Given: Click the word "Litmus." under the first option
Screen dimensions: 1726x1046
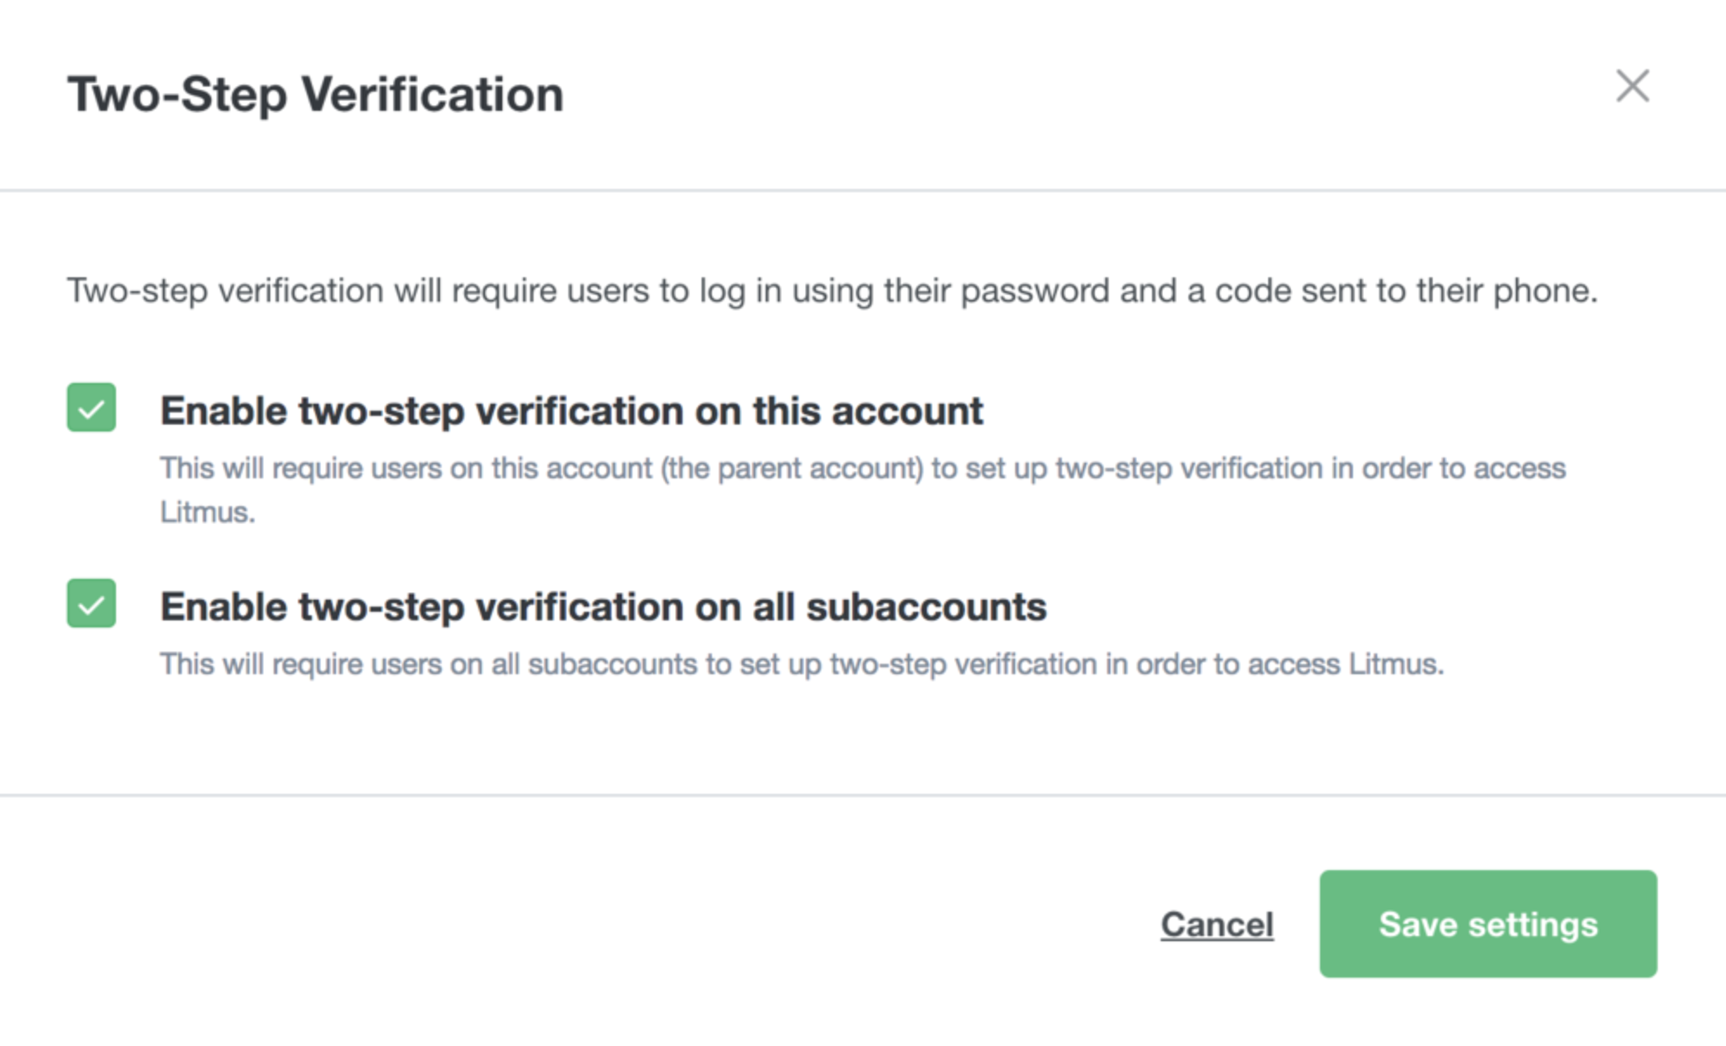Looking at the screenshot, I should tap(207, 512).
